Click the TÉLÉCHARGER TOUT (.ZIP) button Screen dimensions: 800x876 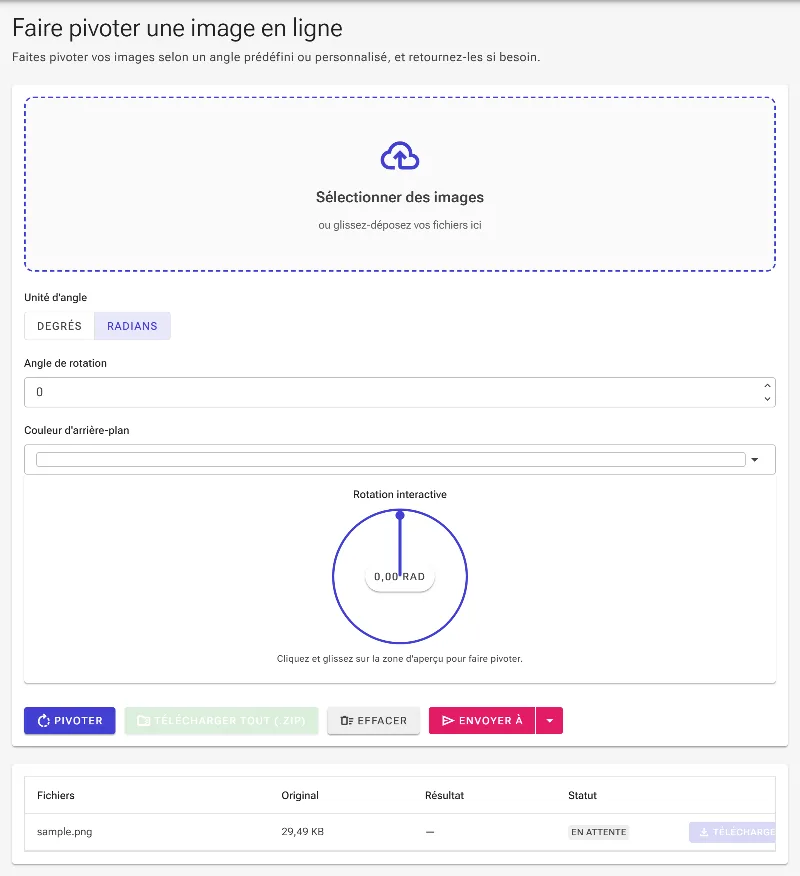pyautogui.click(x=221, y=721)
